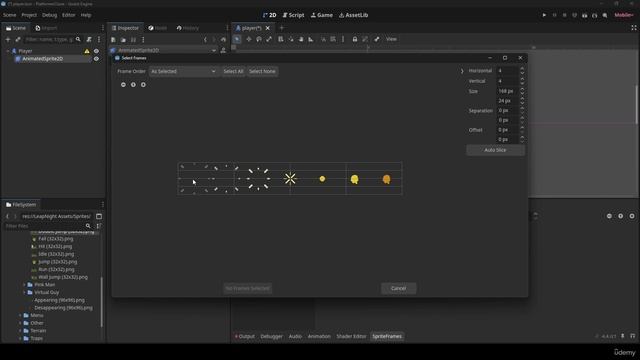
Task: Expand the Virtual Guy folder
Action: 24,293
